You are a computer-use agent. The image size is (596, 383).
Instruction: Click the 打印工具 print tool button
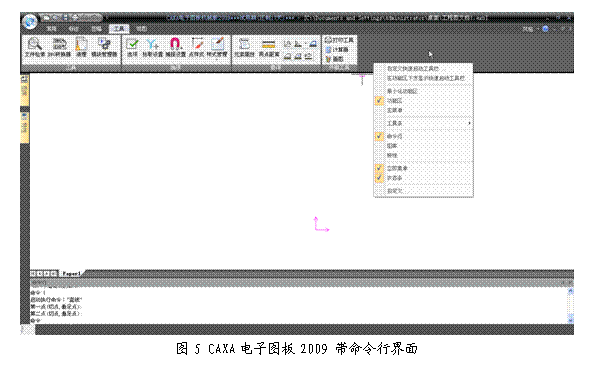pyautogui.click(x=339, y=40)
